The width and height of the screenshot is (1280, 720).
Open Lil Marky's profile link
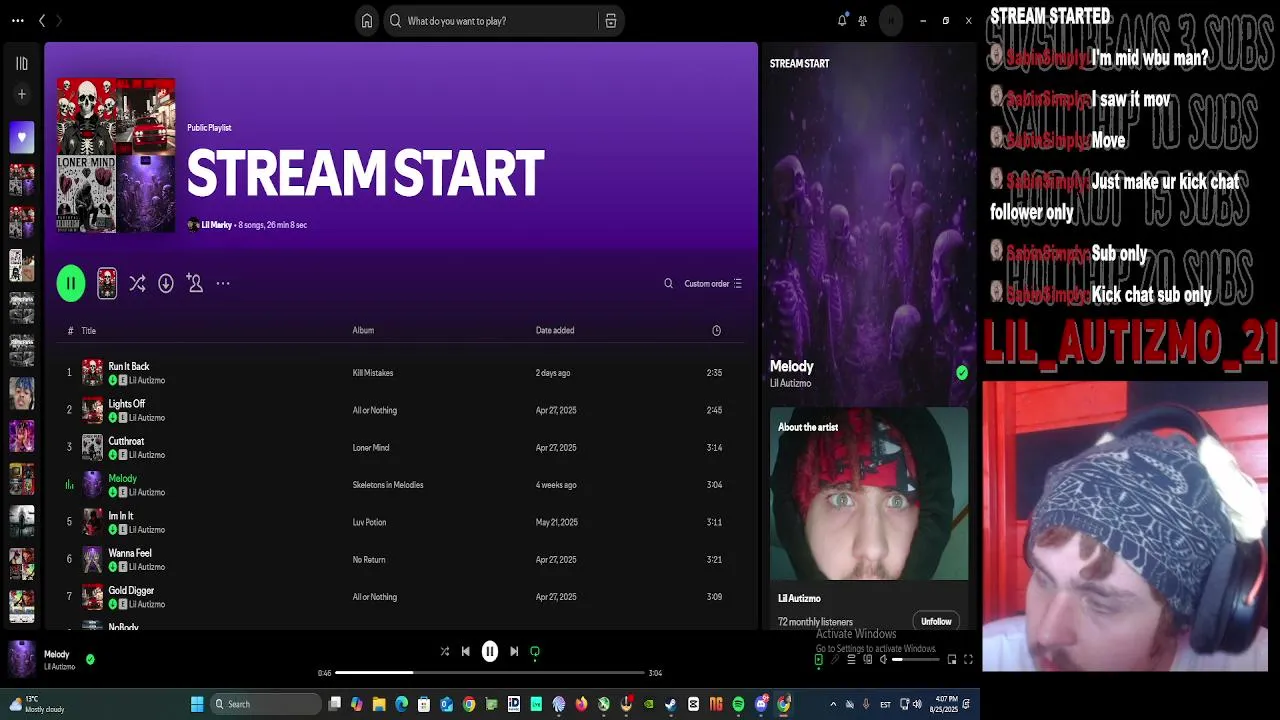tap(216, 225)
